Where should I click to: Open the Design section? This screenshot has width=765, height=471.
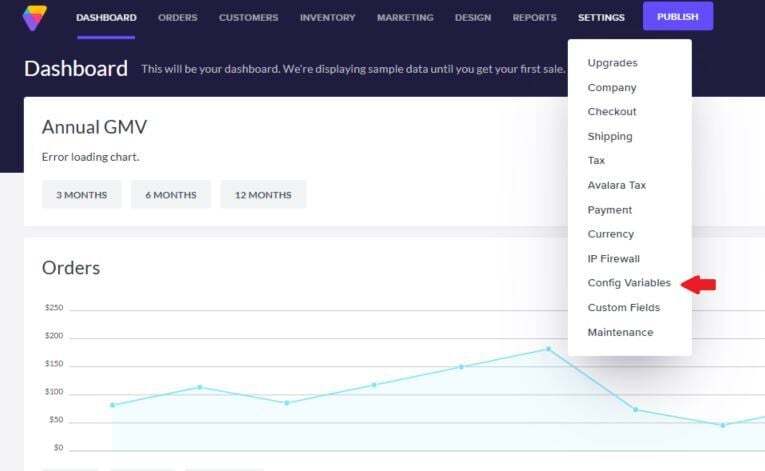click(473, 18)
